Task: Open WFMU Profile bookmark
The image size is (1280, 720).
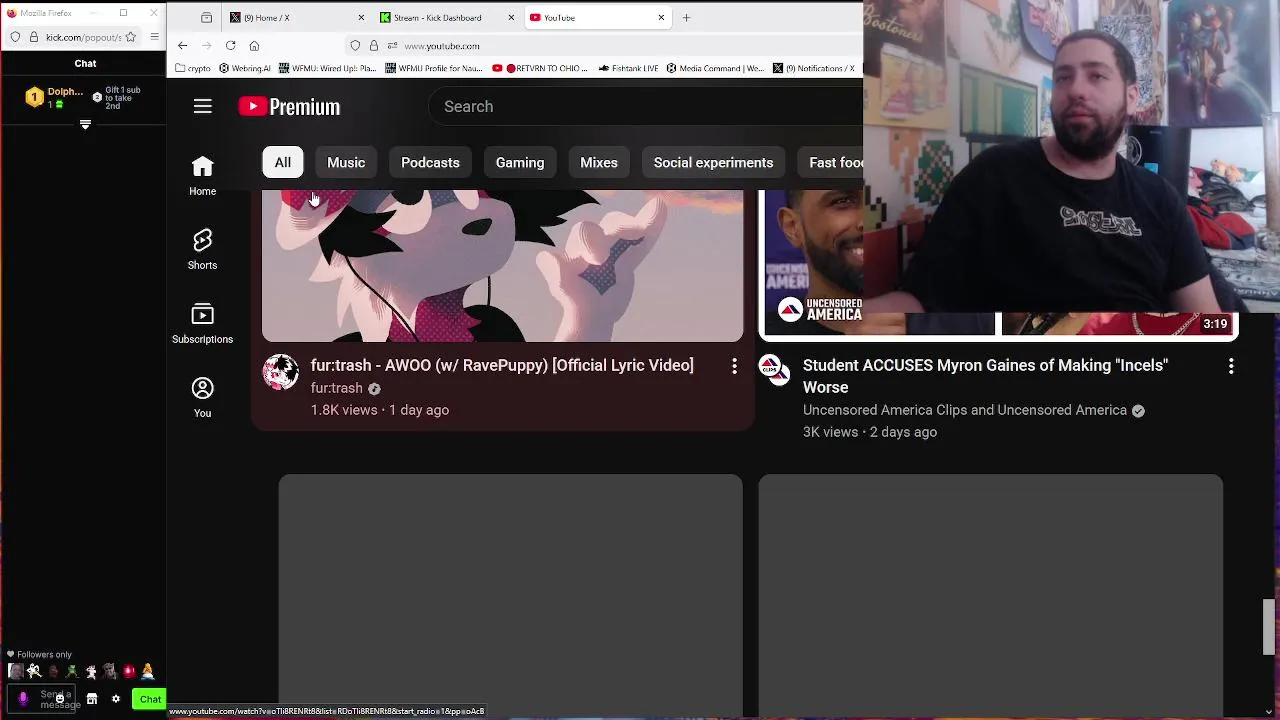Action: [x=434, y=68]
